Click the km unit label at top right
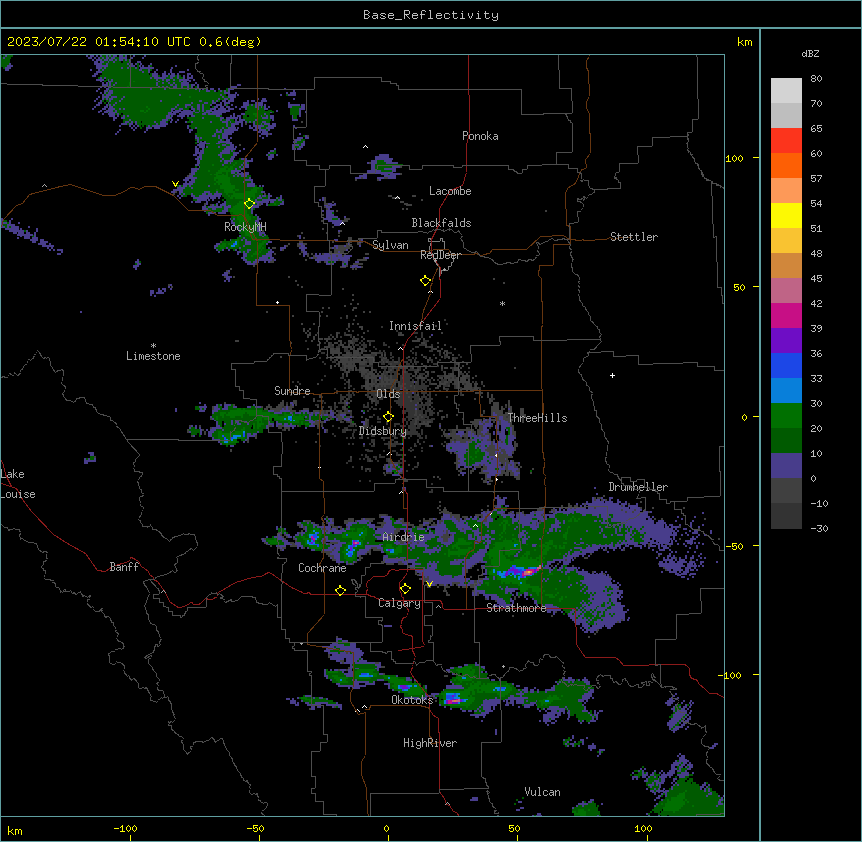 745,42
